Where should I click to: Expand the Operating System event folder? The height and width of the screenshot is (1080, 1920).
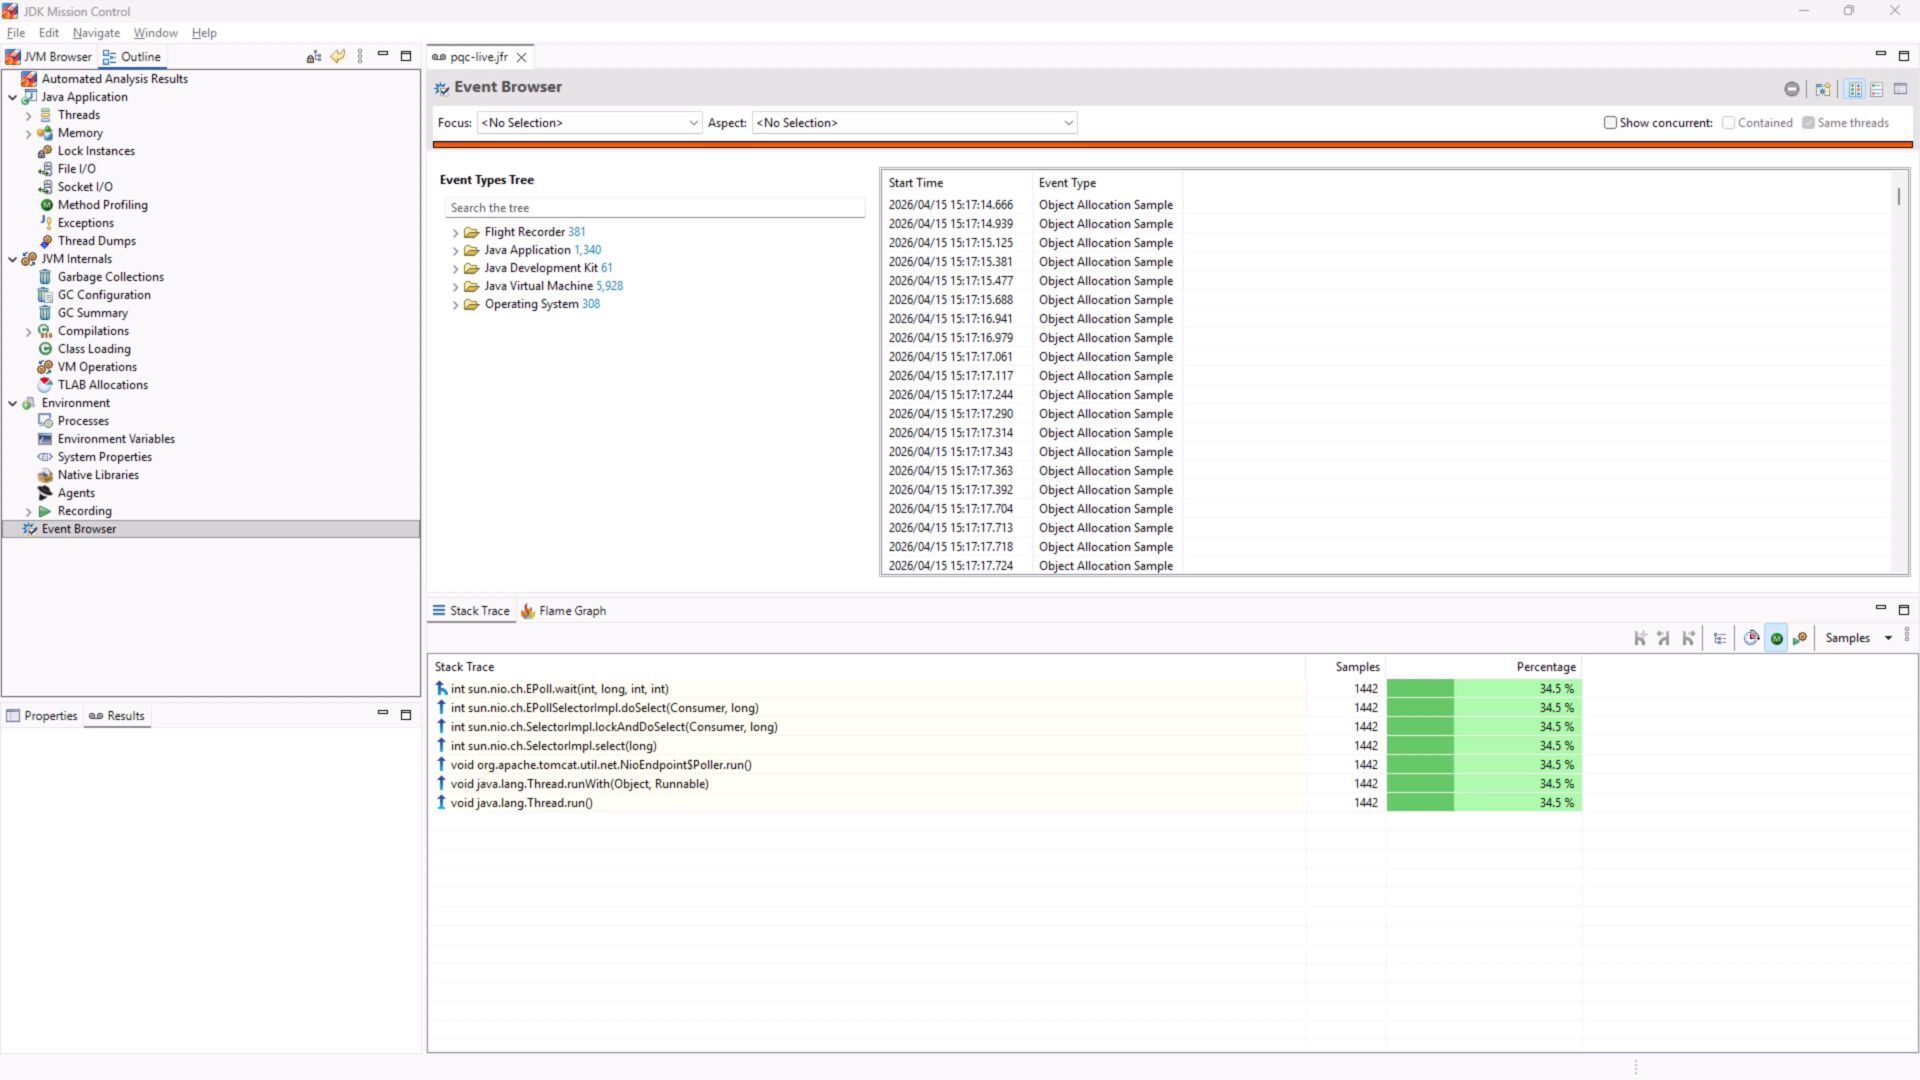(x=455, y=304)
